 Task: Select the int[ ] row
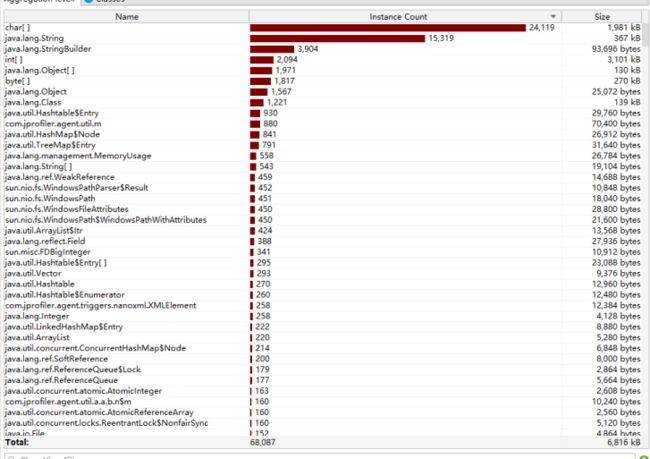point(323,60)
